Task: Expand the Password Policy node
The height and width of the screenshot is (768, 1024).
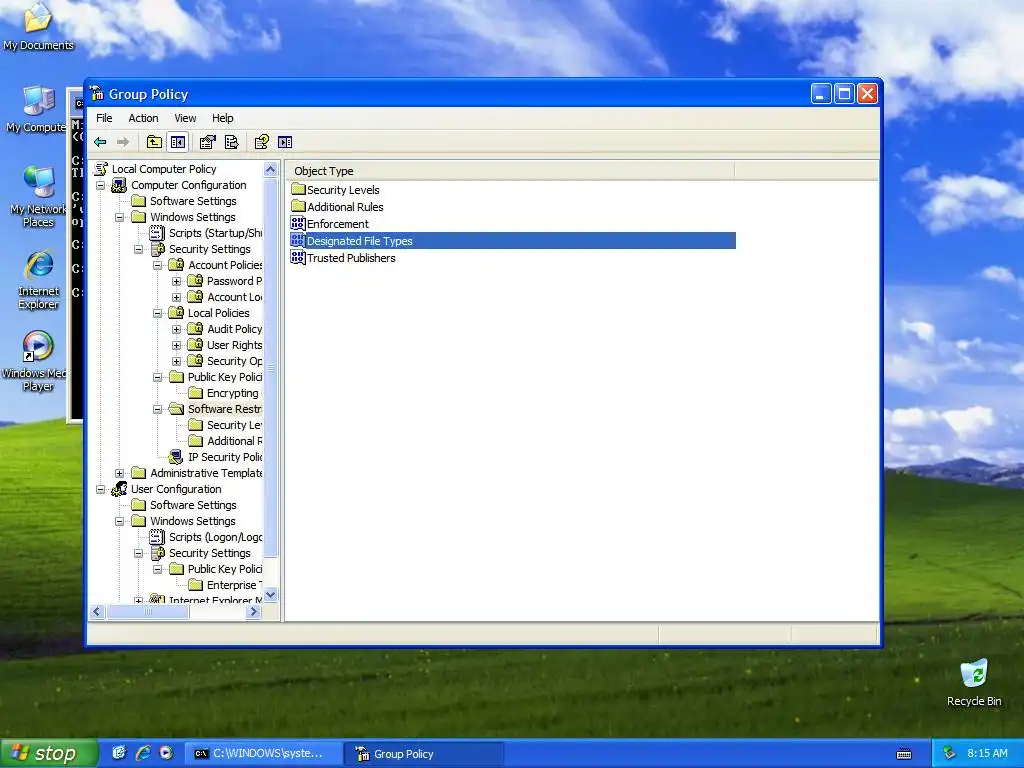Action: pyautogui.click(x=176, y=281)
